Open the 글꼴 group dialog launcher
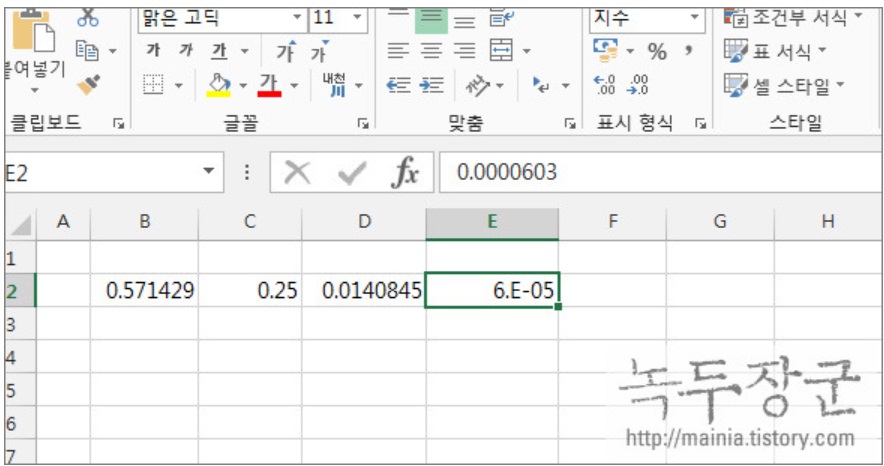 click(x=363, y=123)
